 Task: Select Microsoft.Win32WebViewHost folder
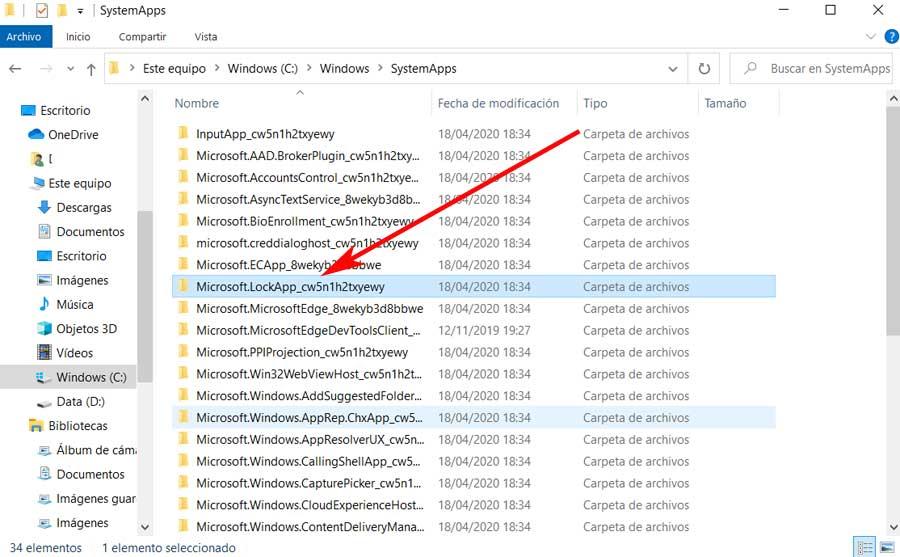tap(474, 374)
